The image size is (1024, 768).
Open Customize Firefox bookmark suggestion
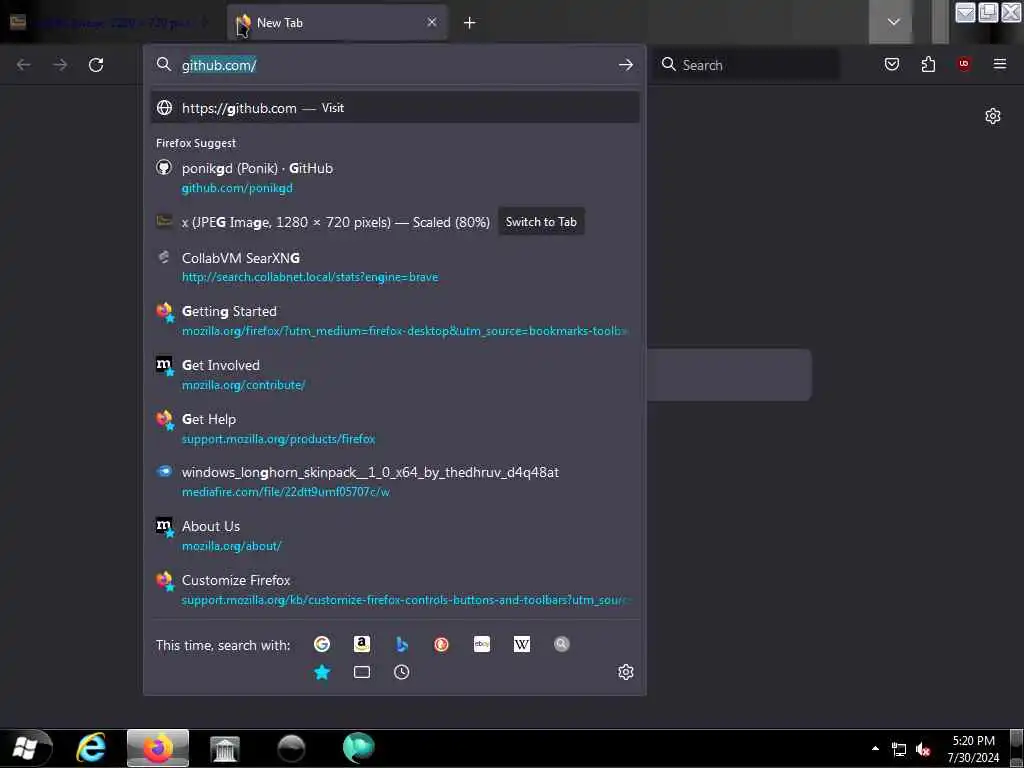click(x=394, y=590)
